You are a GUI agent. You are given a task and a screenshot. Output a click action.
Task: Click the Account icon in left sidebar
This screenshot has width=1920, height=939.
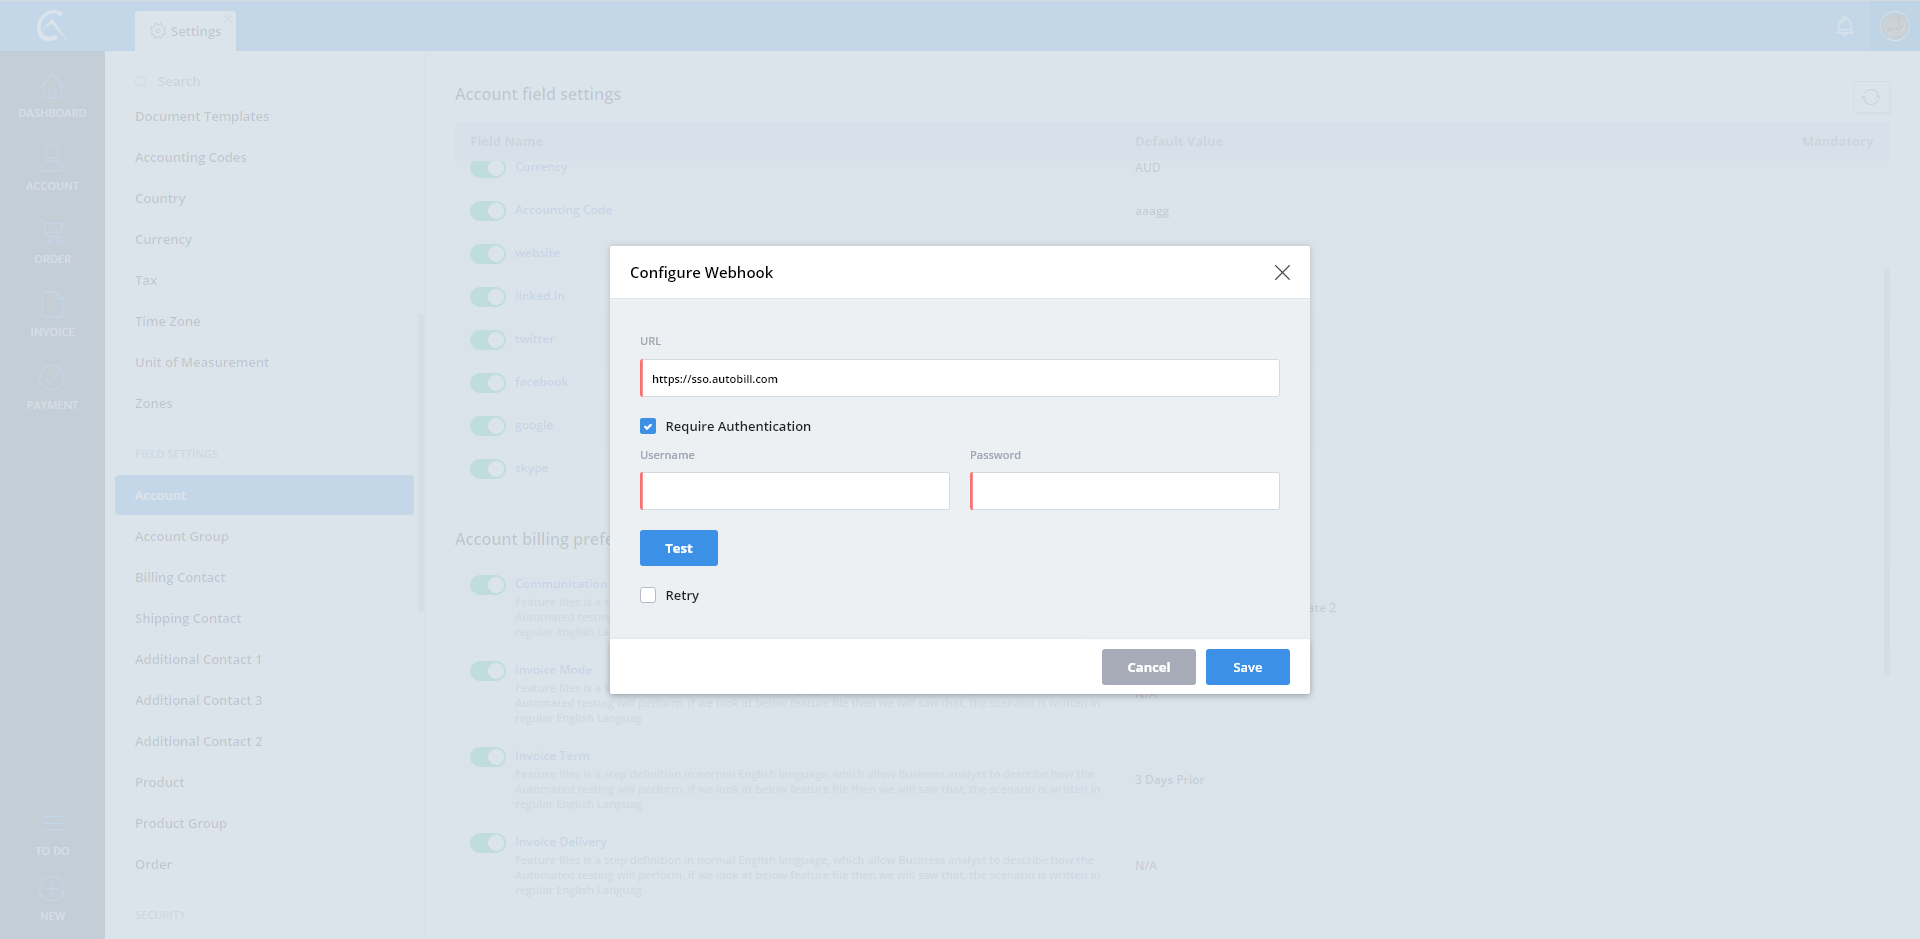pyautogui.click(x=52, y=160)
